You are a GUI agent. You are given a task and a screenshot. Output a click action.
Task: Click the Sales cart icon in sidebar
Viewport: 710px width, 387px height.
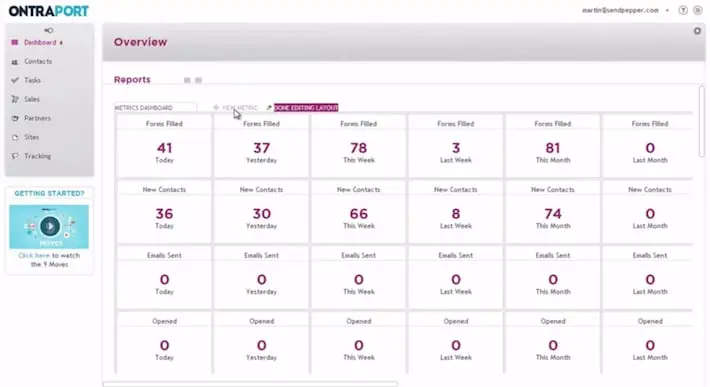point(14,99)
